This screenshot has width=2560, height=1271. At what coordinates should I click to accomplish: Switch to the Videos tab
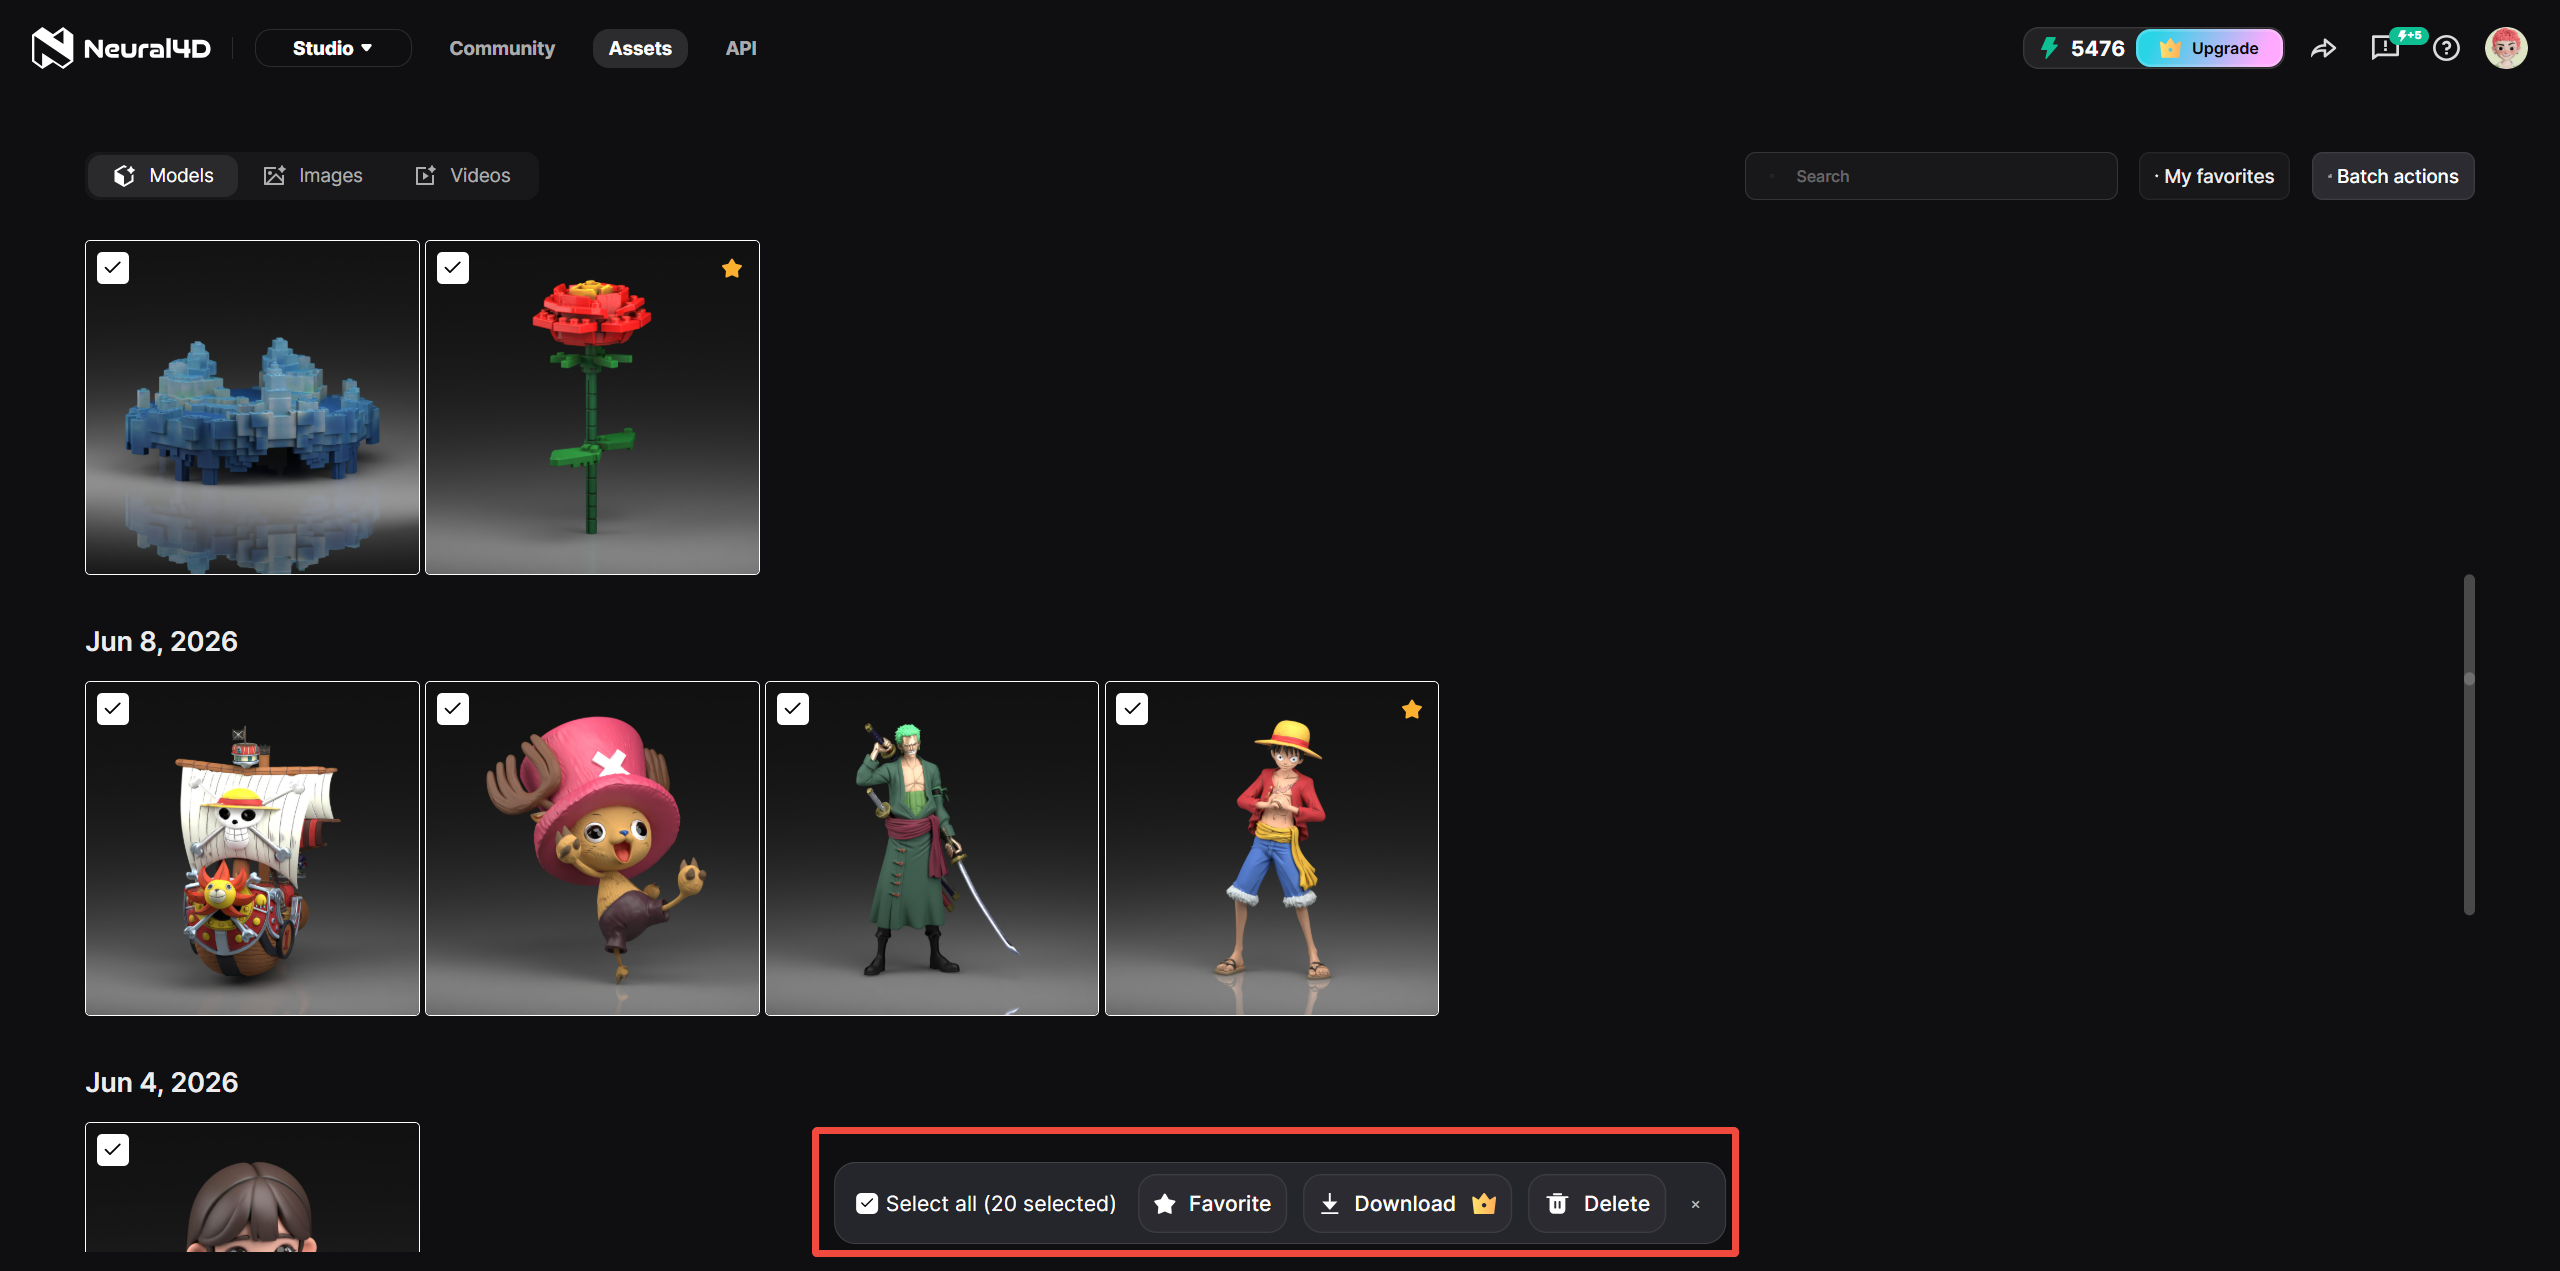pyautogui.click(x=463, y=176)
